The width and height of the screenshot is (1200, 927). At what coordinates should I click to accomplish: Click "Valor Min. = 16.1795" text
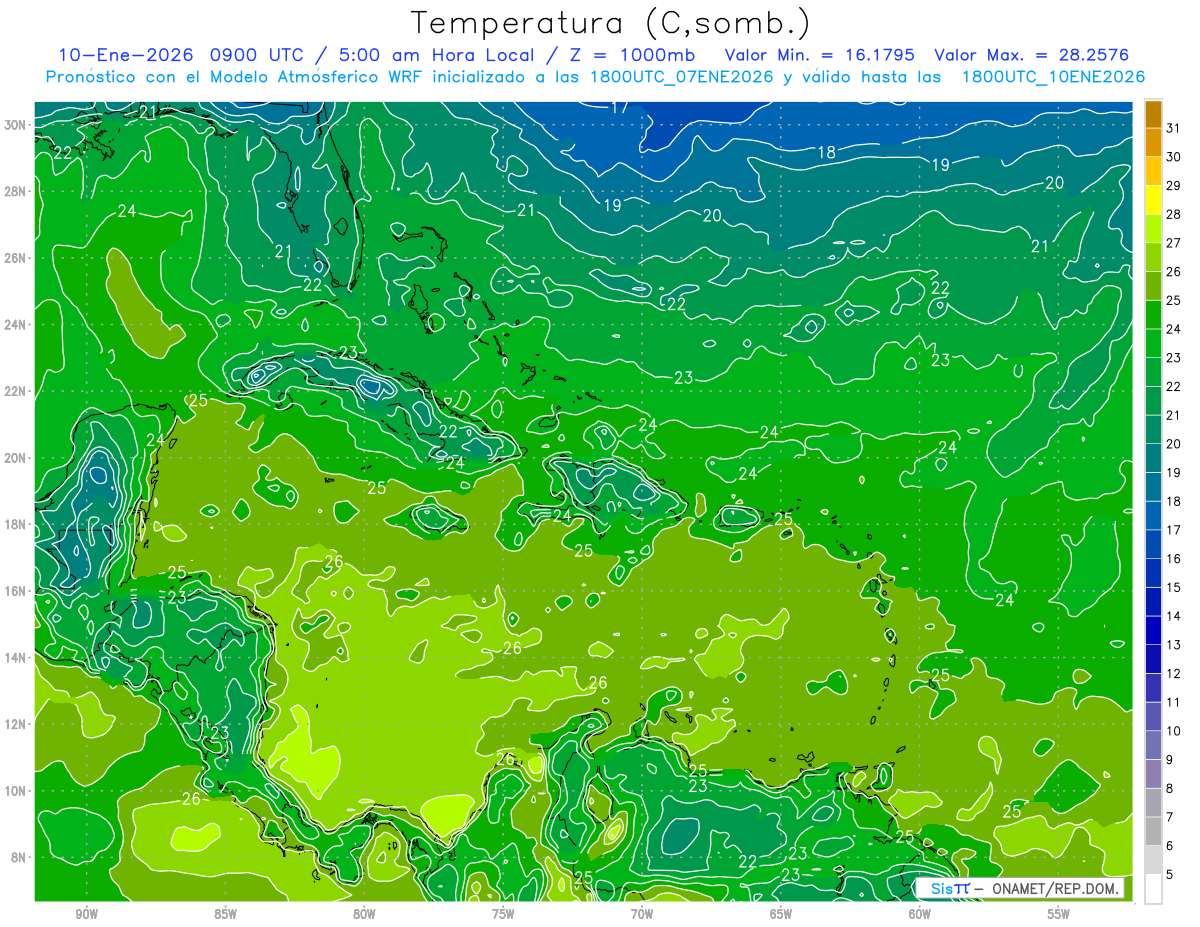coord(820,55)
